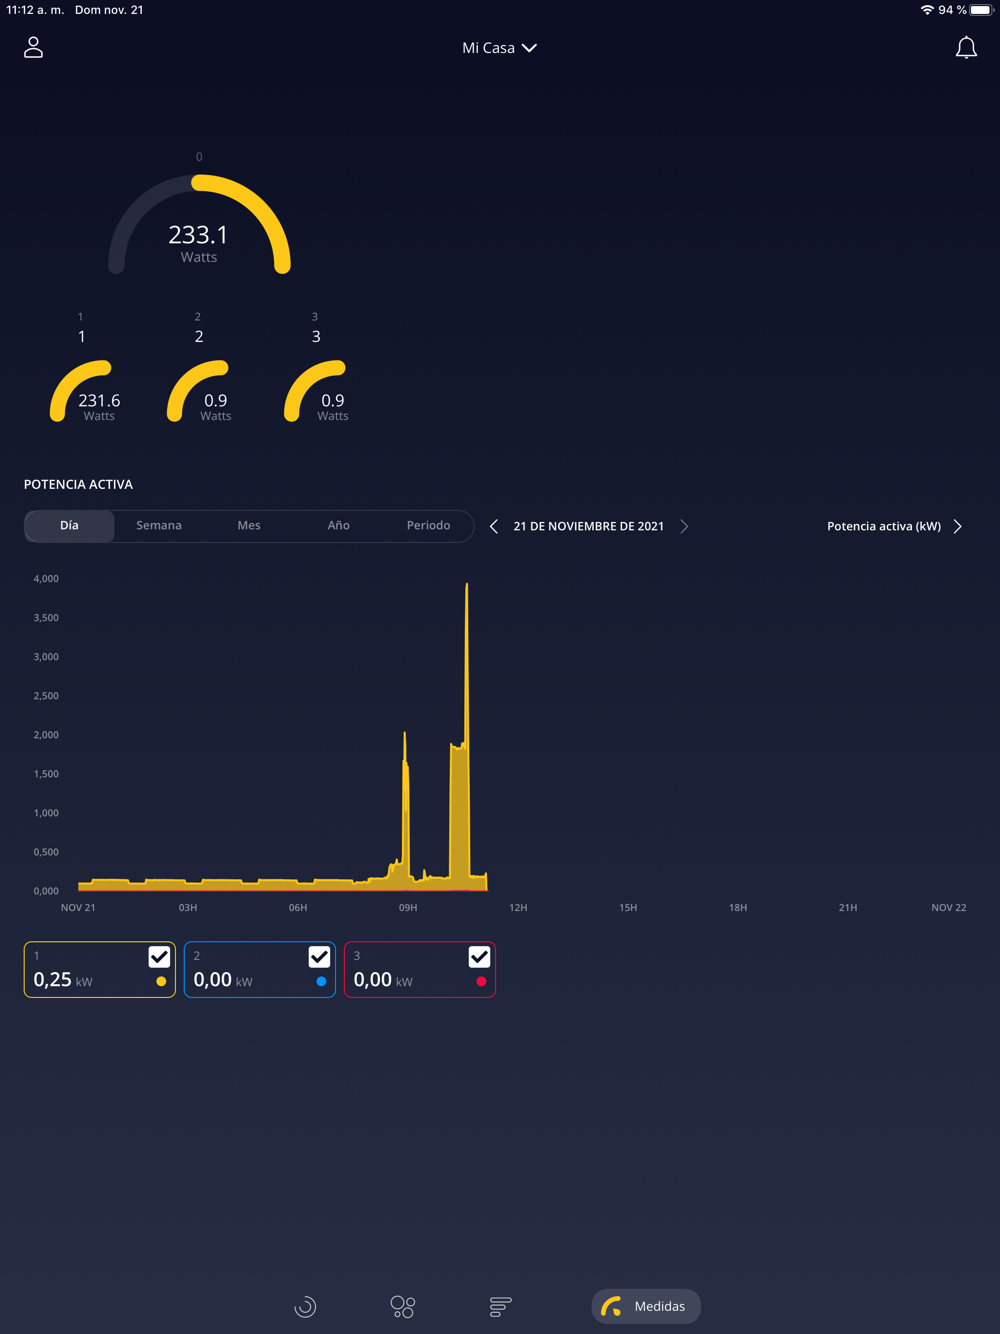Screen dimensions: 1000x1334
Task: Open the notifications bell
Action: 966,48
